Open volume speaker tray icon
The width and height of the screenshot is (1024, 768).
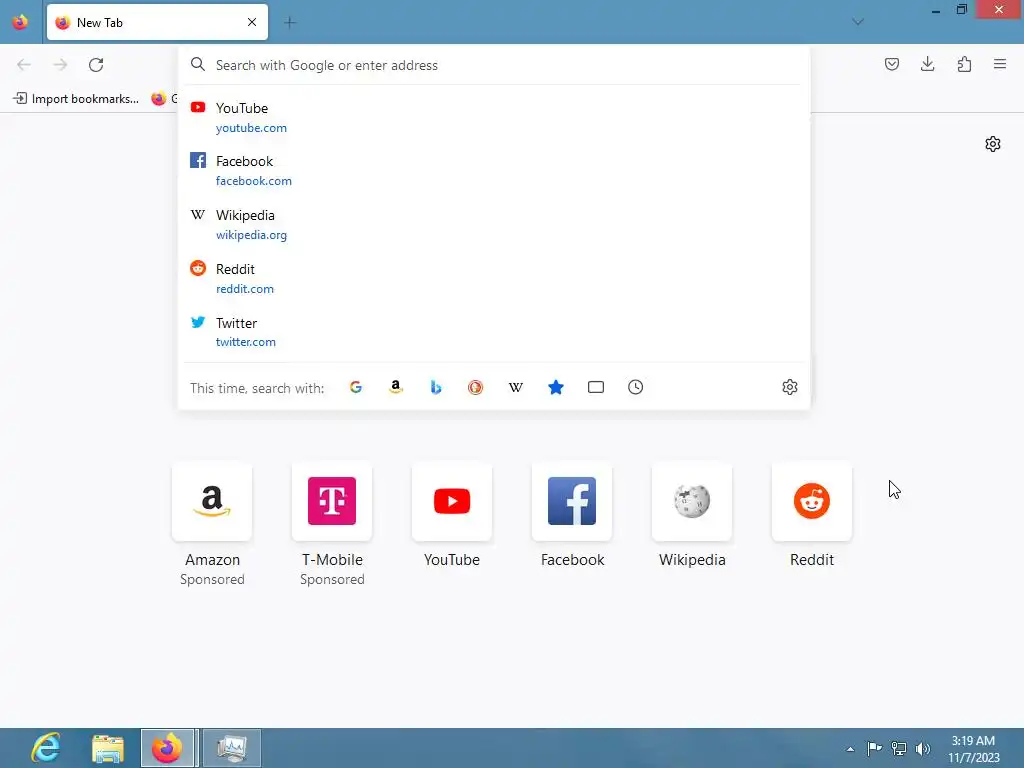[x=923, y=748]
